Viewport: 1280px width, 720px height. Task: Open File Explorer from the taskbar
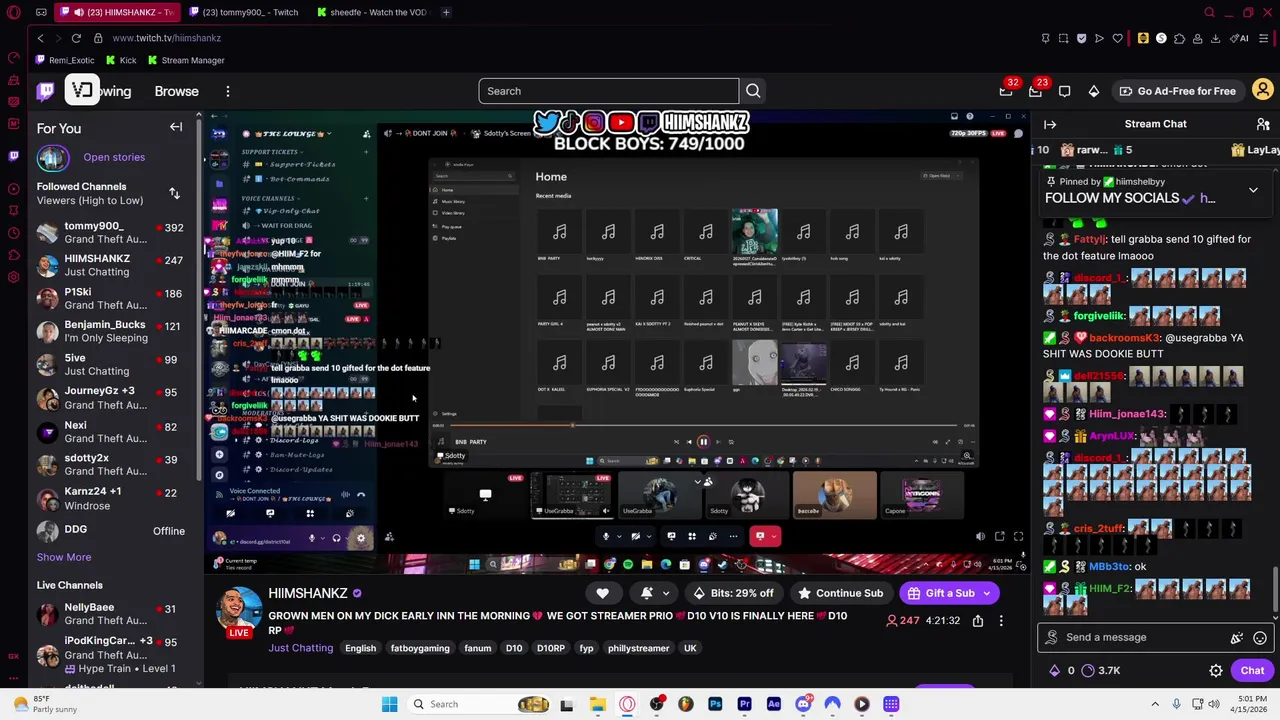(x=598, y=704)
